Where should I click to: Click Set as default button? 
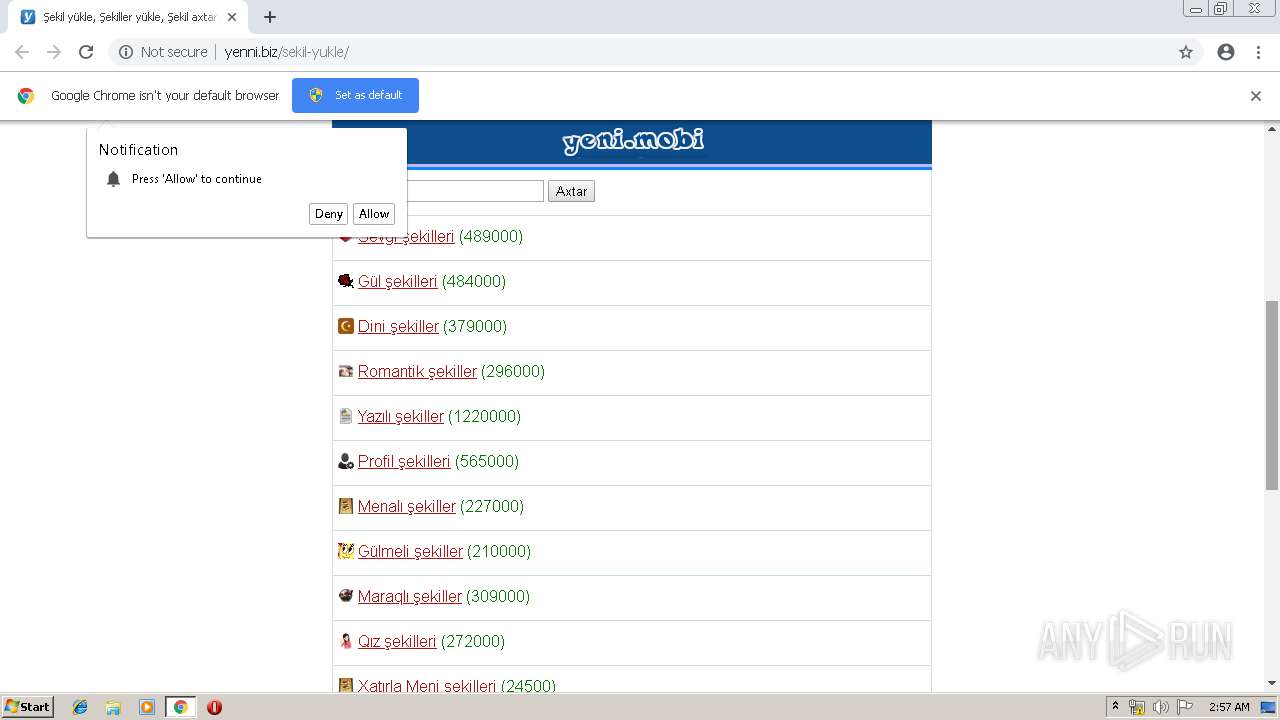pos(355,96)
